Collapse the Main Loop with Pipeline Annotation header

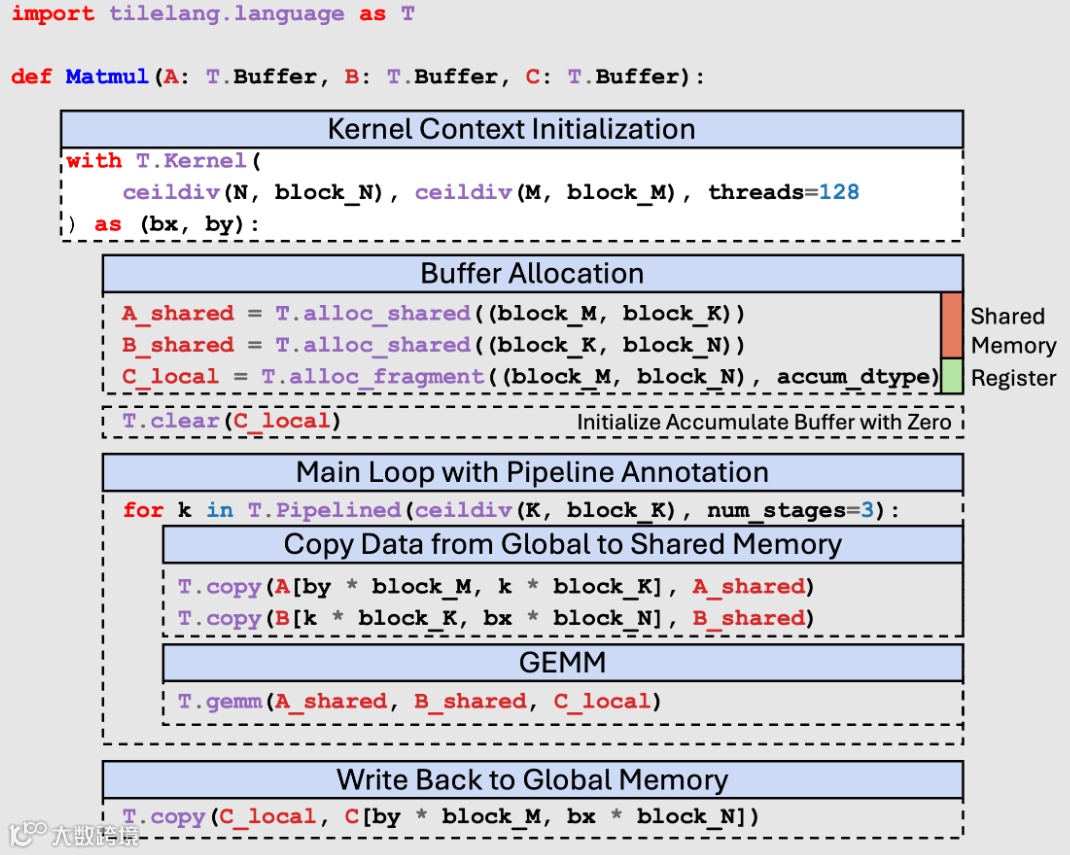530,472
